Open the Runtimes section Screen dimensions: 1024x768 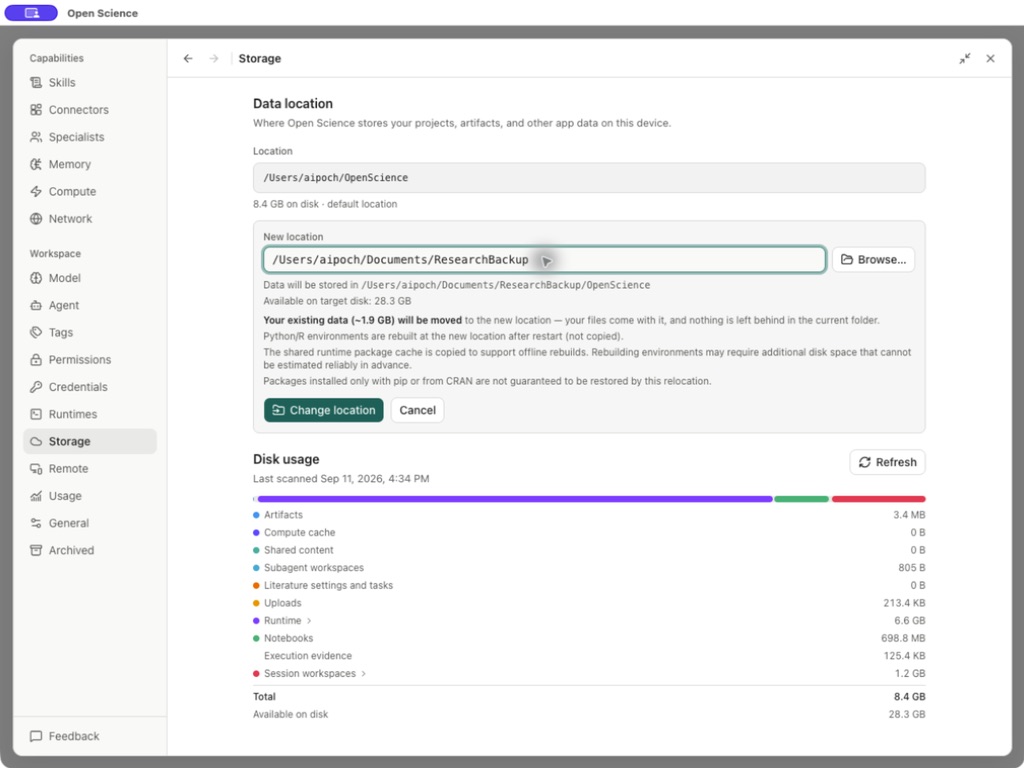tap(90, 414)
